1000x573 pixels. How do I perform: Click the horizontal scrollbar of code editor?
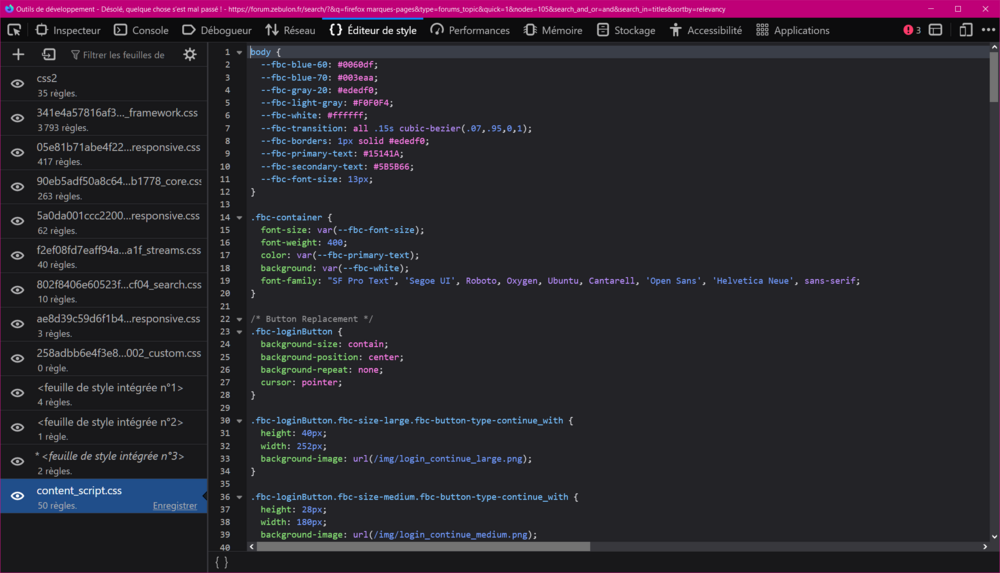point(423,547)
